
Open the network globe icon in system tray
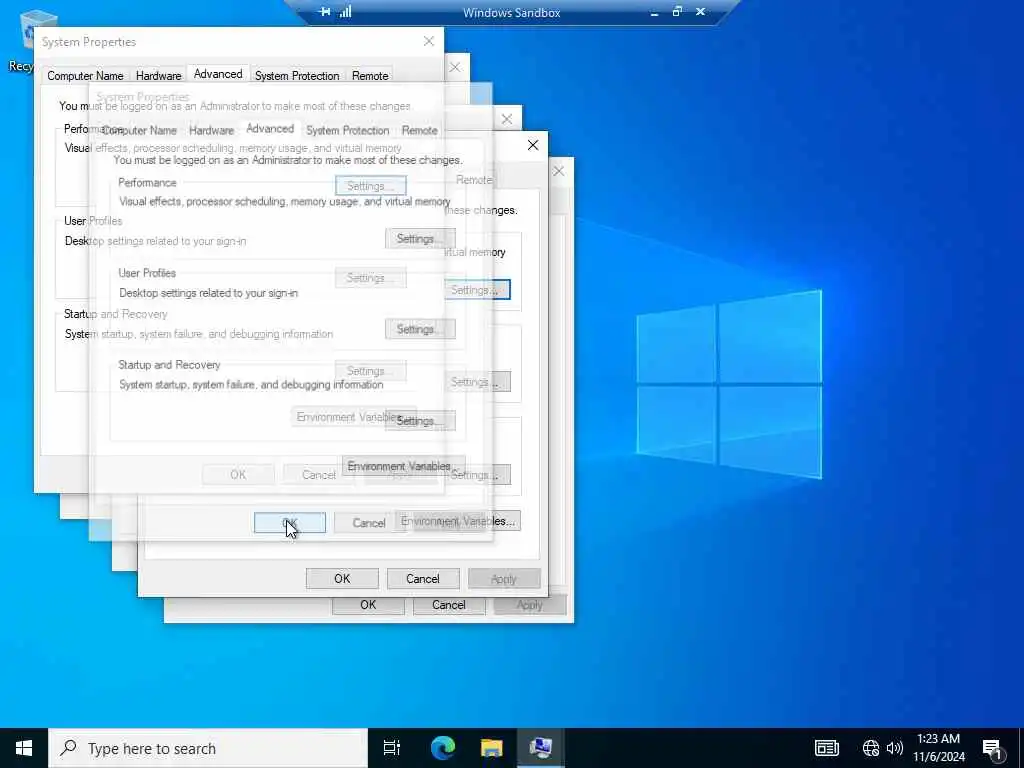871,748
